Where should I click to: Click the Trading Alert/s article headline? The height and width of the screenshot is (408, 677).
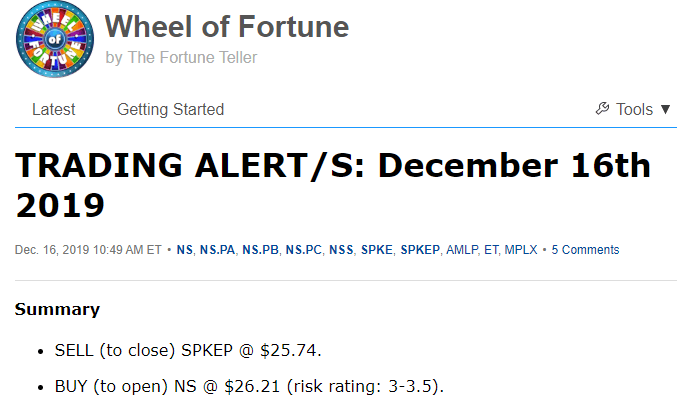(330, 185)
